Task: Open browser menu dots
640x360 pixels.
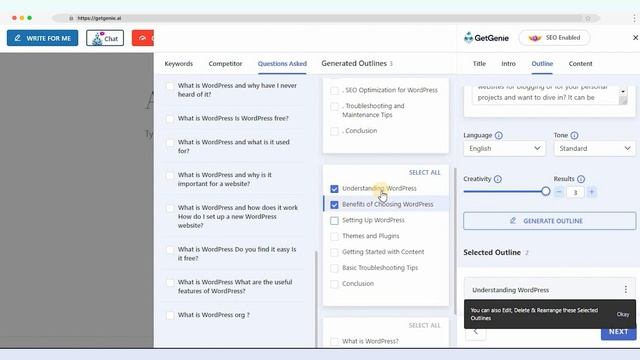Action: tap(634, 18)
